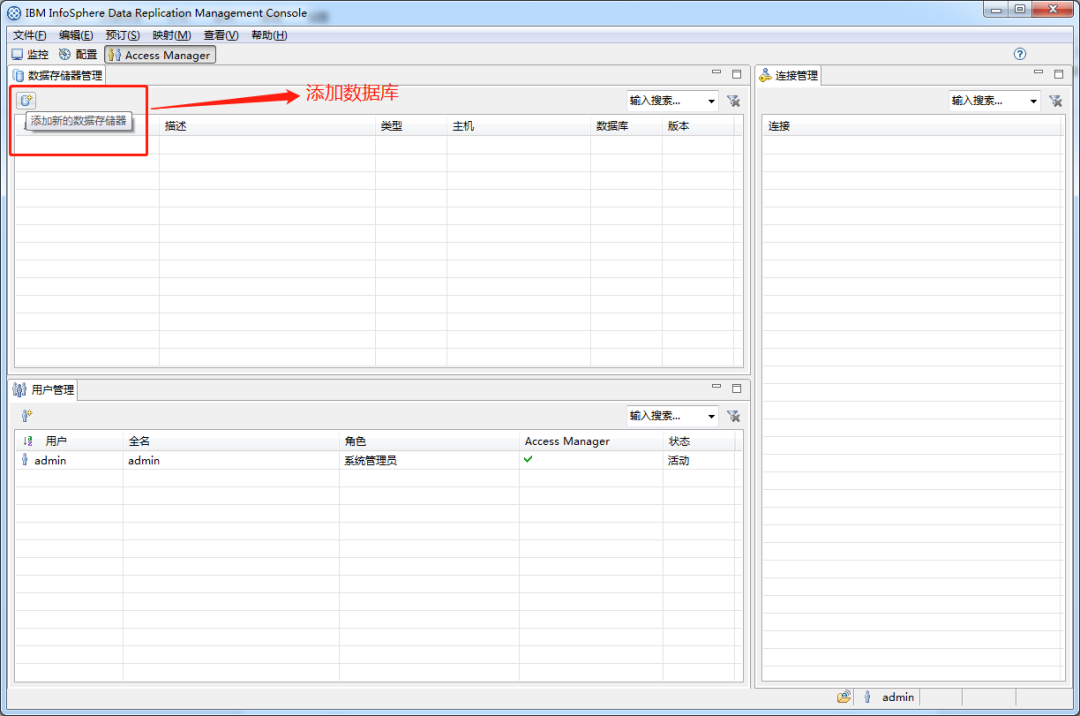Click the admin full name cell
This screenshot has width=1080, height=716.
pos(144,460)
